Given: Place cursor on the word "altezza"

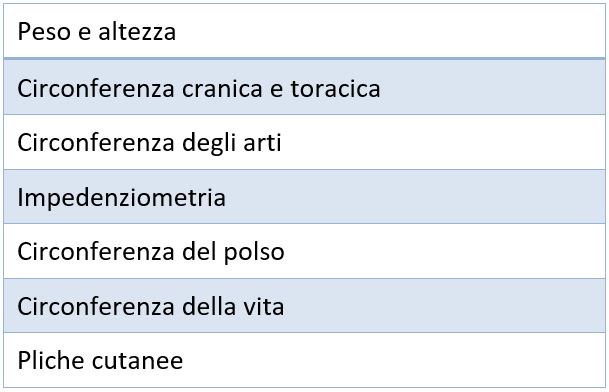Looking at the screenshot, I should click(137, 31).
